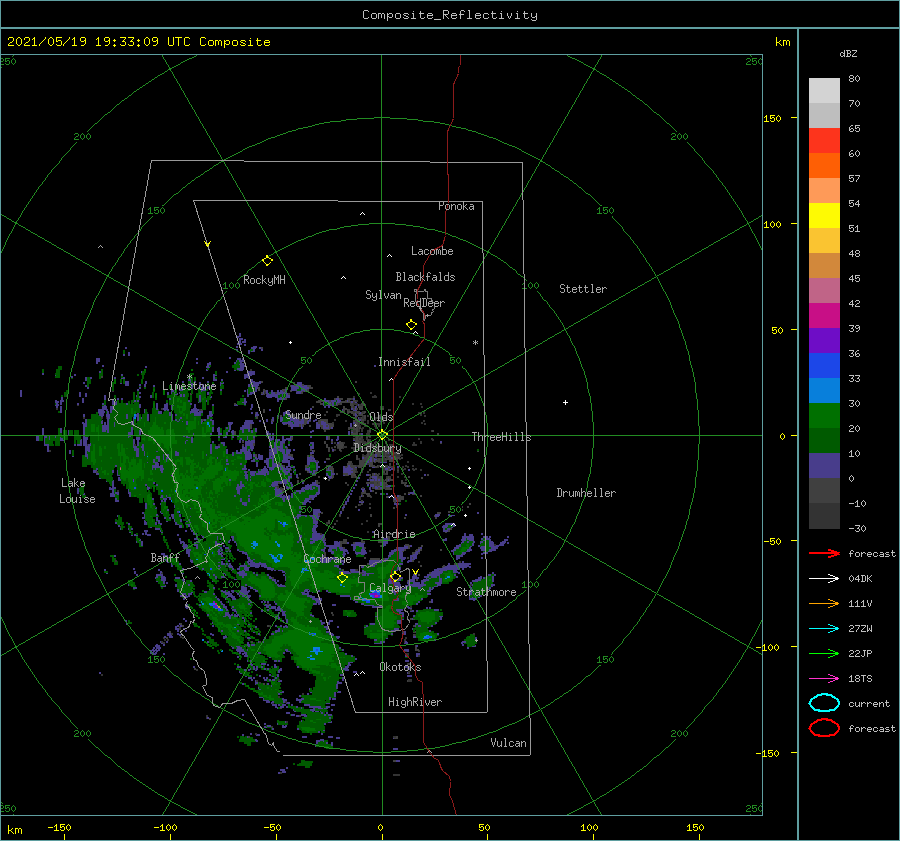Click the -30 dBZ scale value
The height and width of the screenshot is (841, 900).
[858, 528]
